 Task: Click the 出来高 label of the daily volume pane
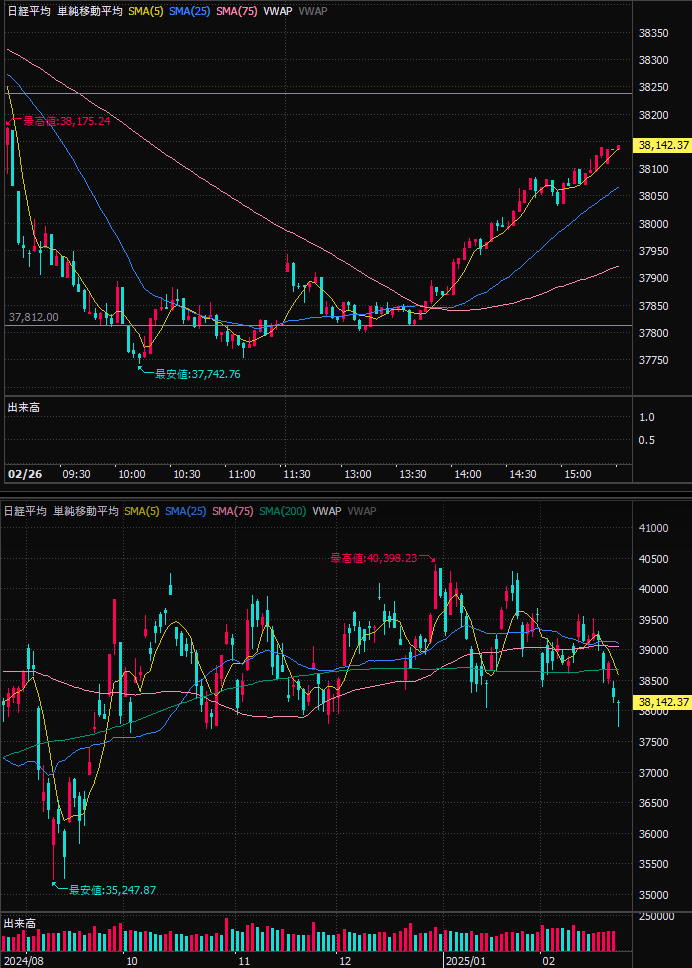coord(20,924)
